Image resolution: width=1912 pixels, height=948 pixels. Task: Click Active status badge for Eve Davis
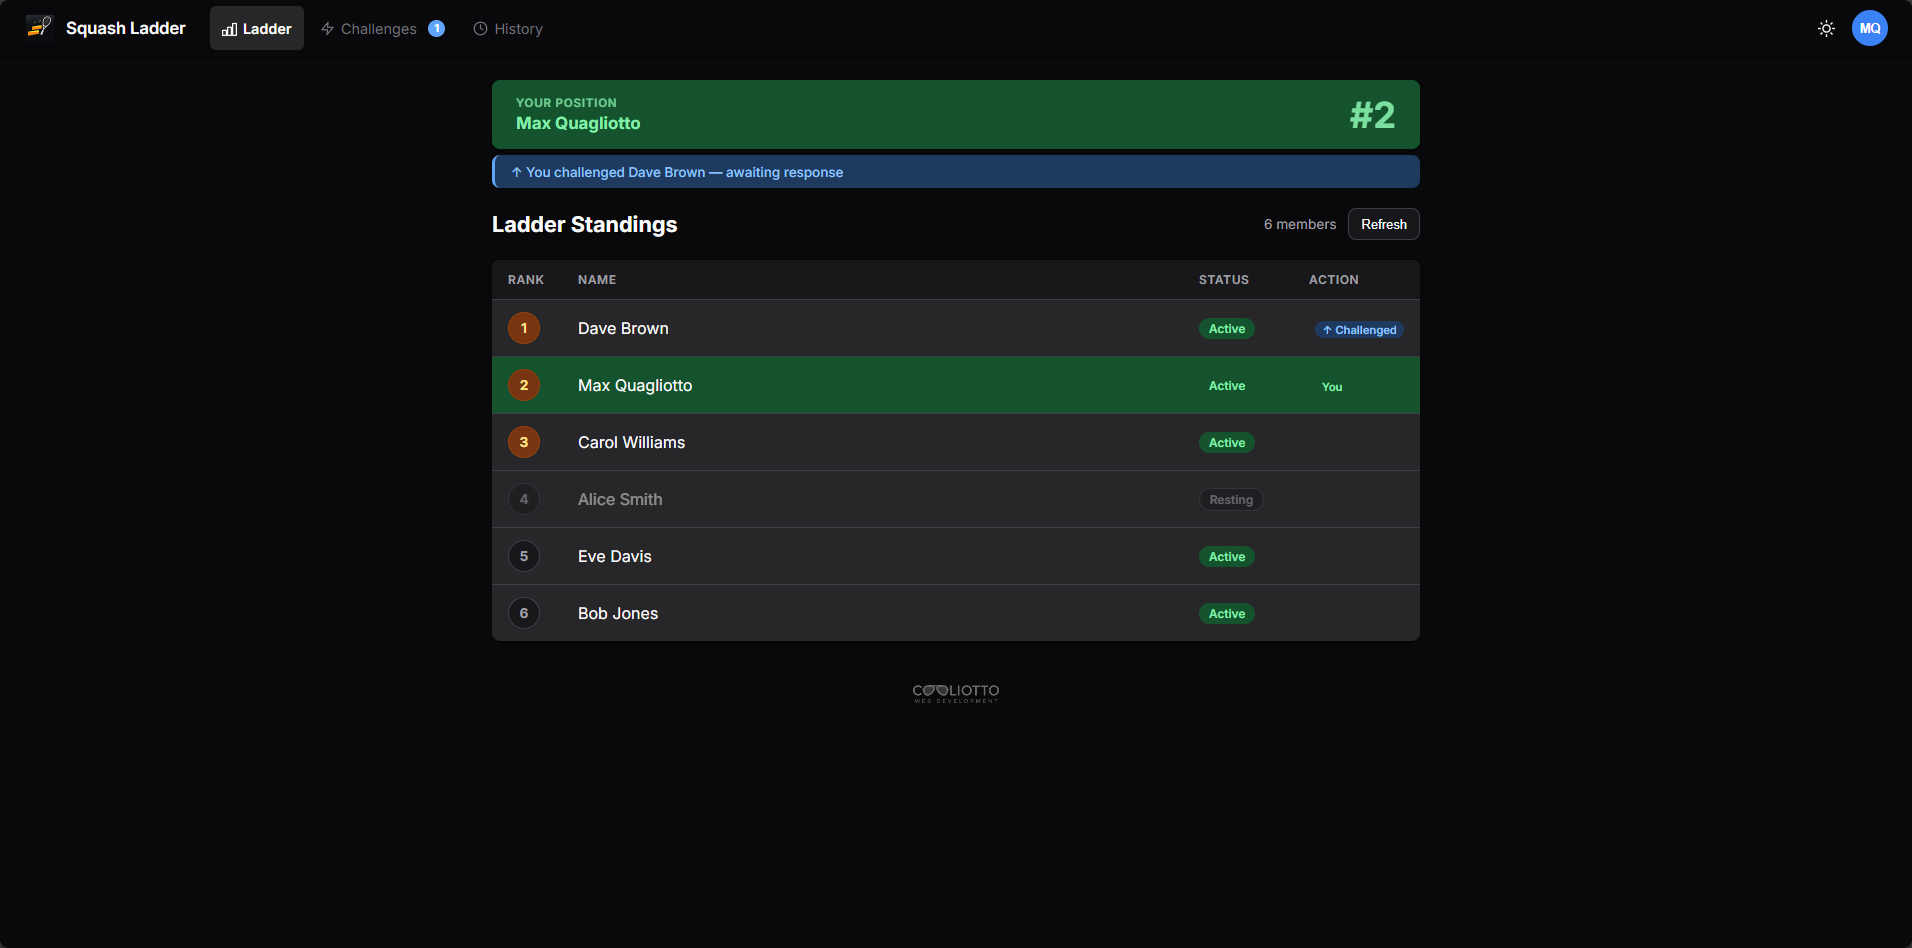[1227, 557]
